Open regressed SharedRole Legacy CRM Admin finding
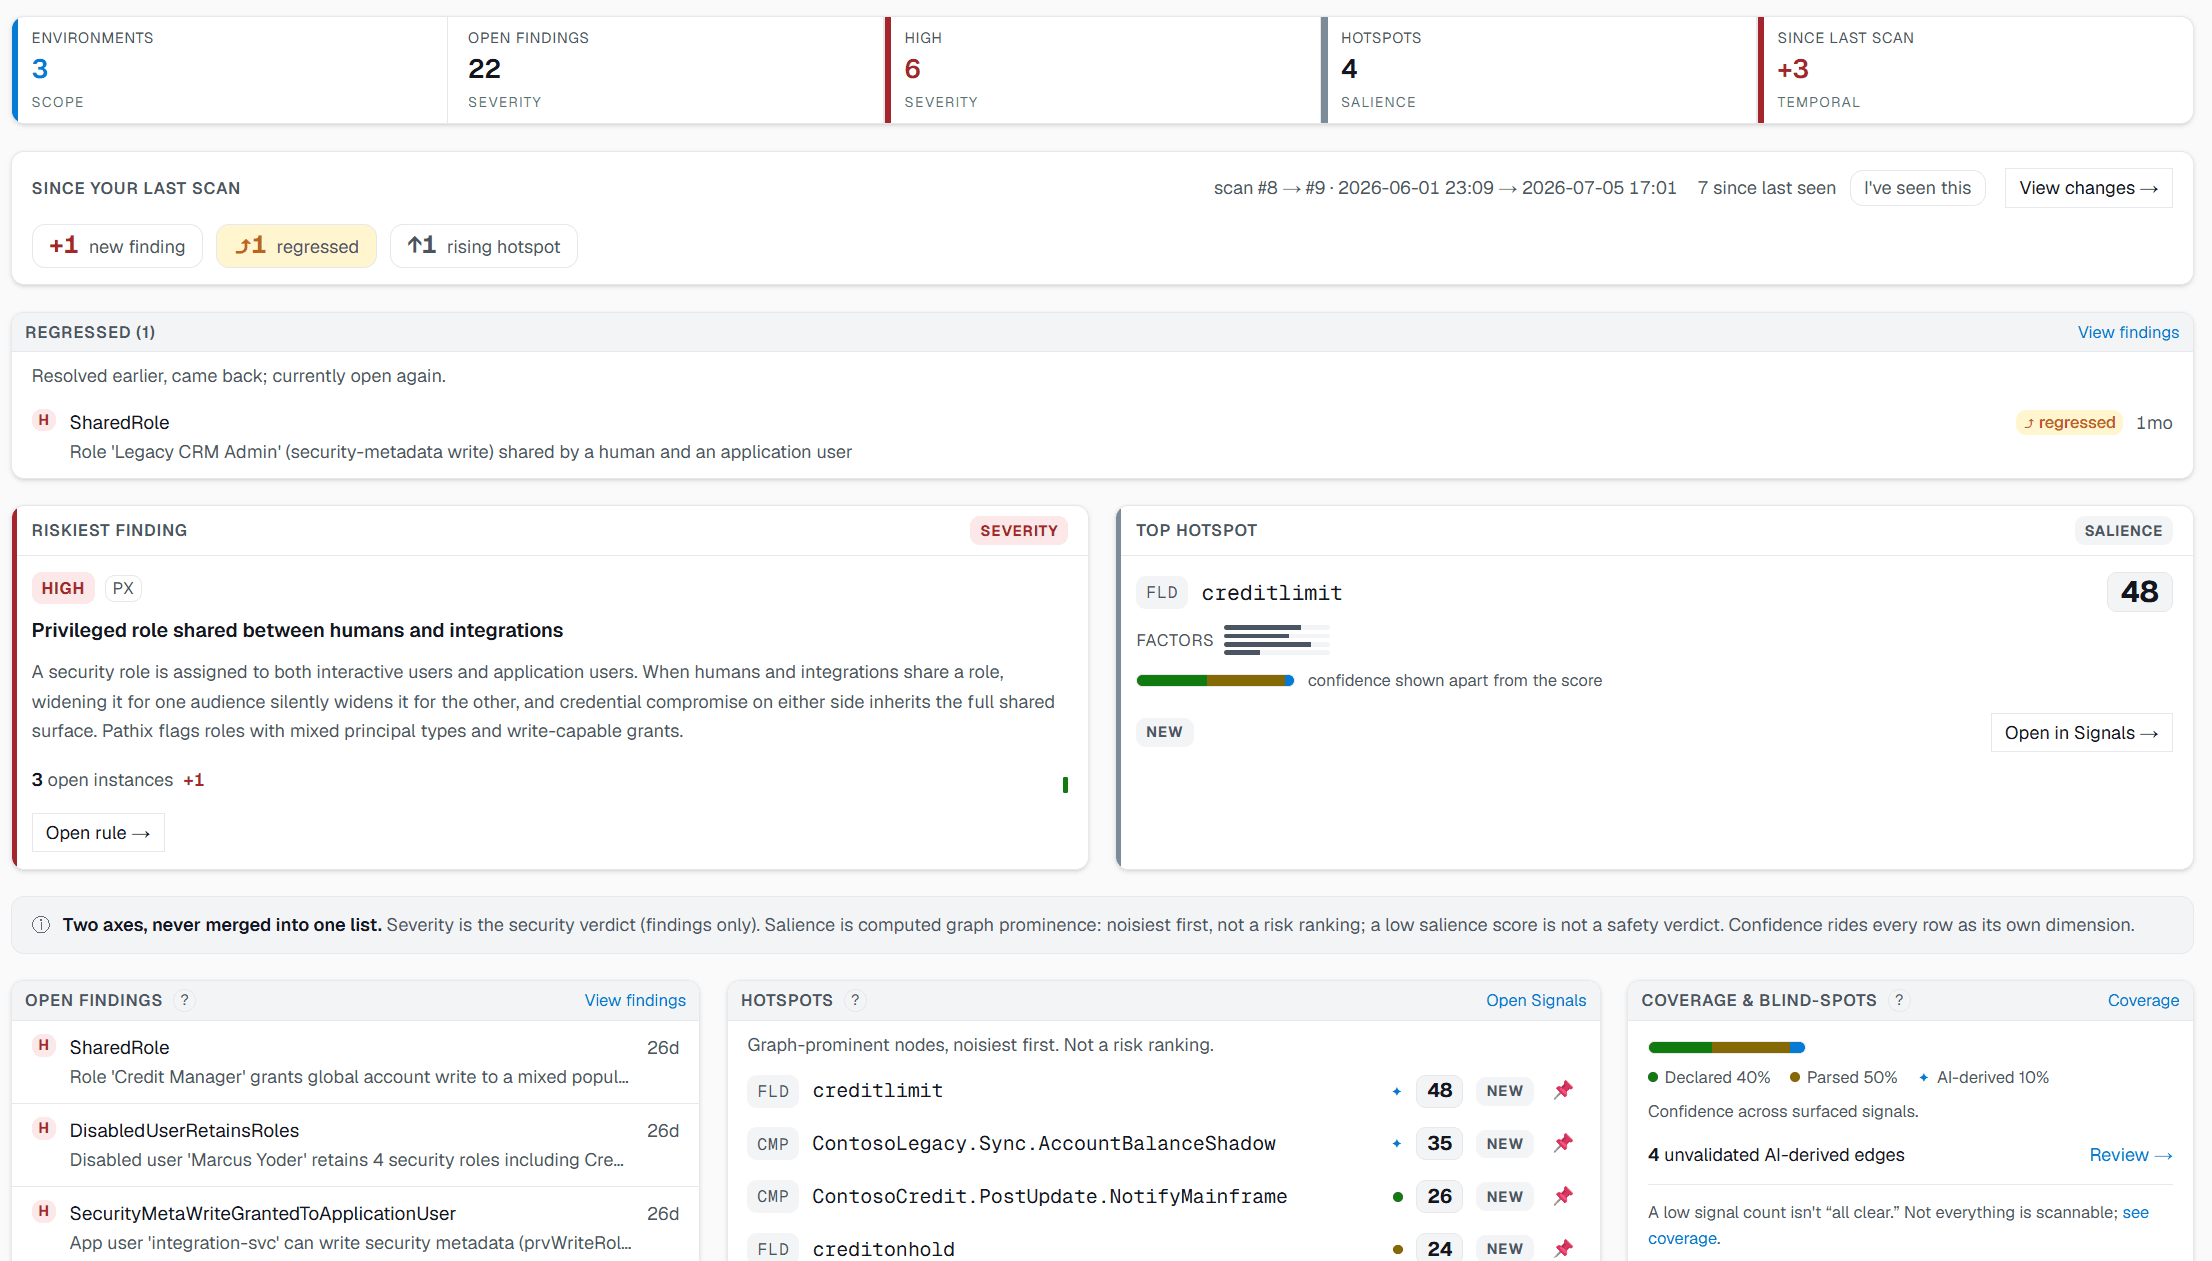Image resolution: width=2212 pixels, height=1261 pixels. [1102, 437]
